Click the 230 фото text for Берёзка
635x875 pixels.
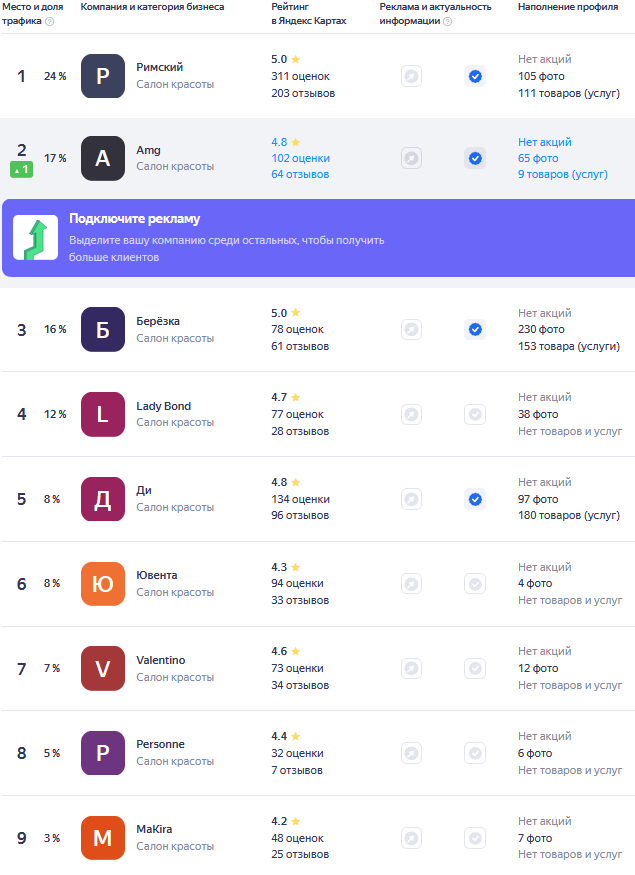tap(541, 329)
